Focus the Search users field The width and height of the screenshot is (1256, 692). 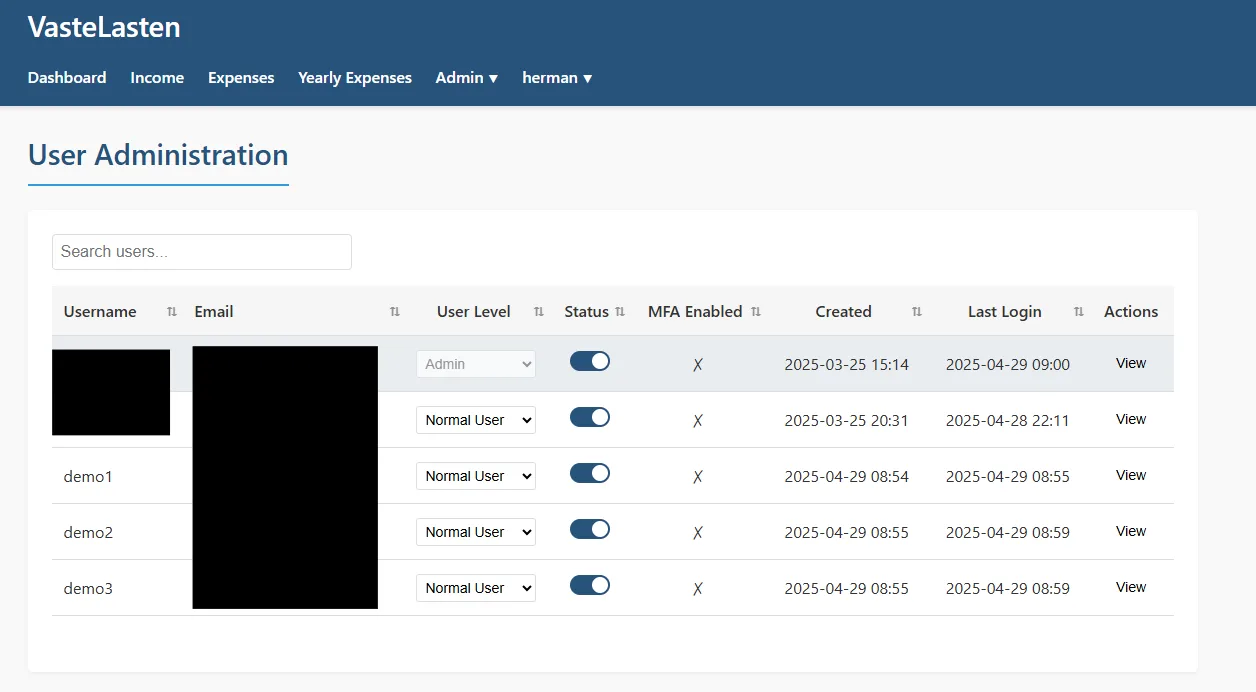tap(202, 252)
